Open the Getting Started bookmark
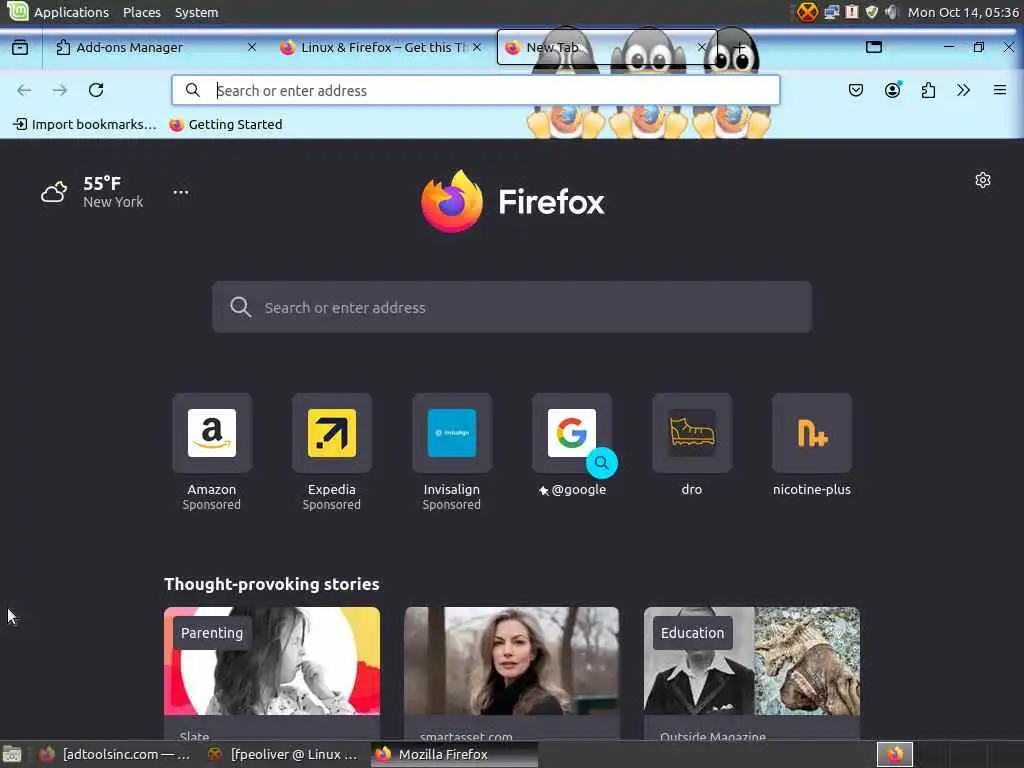The height and width of the screenshot is (768, 1024). click(226, 124)
